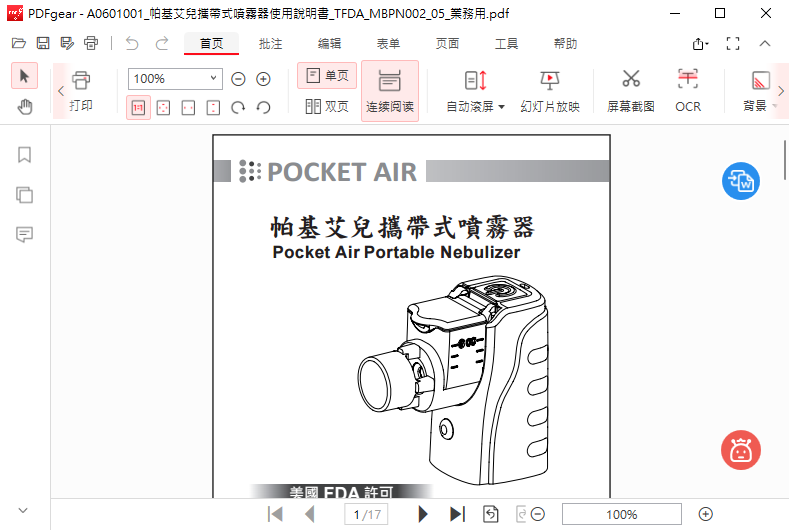Viewport: 789px width, 530px height.
Task: Open the 帮助 tab
Action: pos(566,44)
